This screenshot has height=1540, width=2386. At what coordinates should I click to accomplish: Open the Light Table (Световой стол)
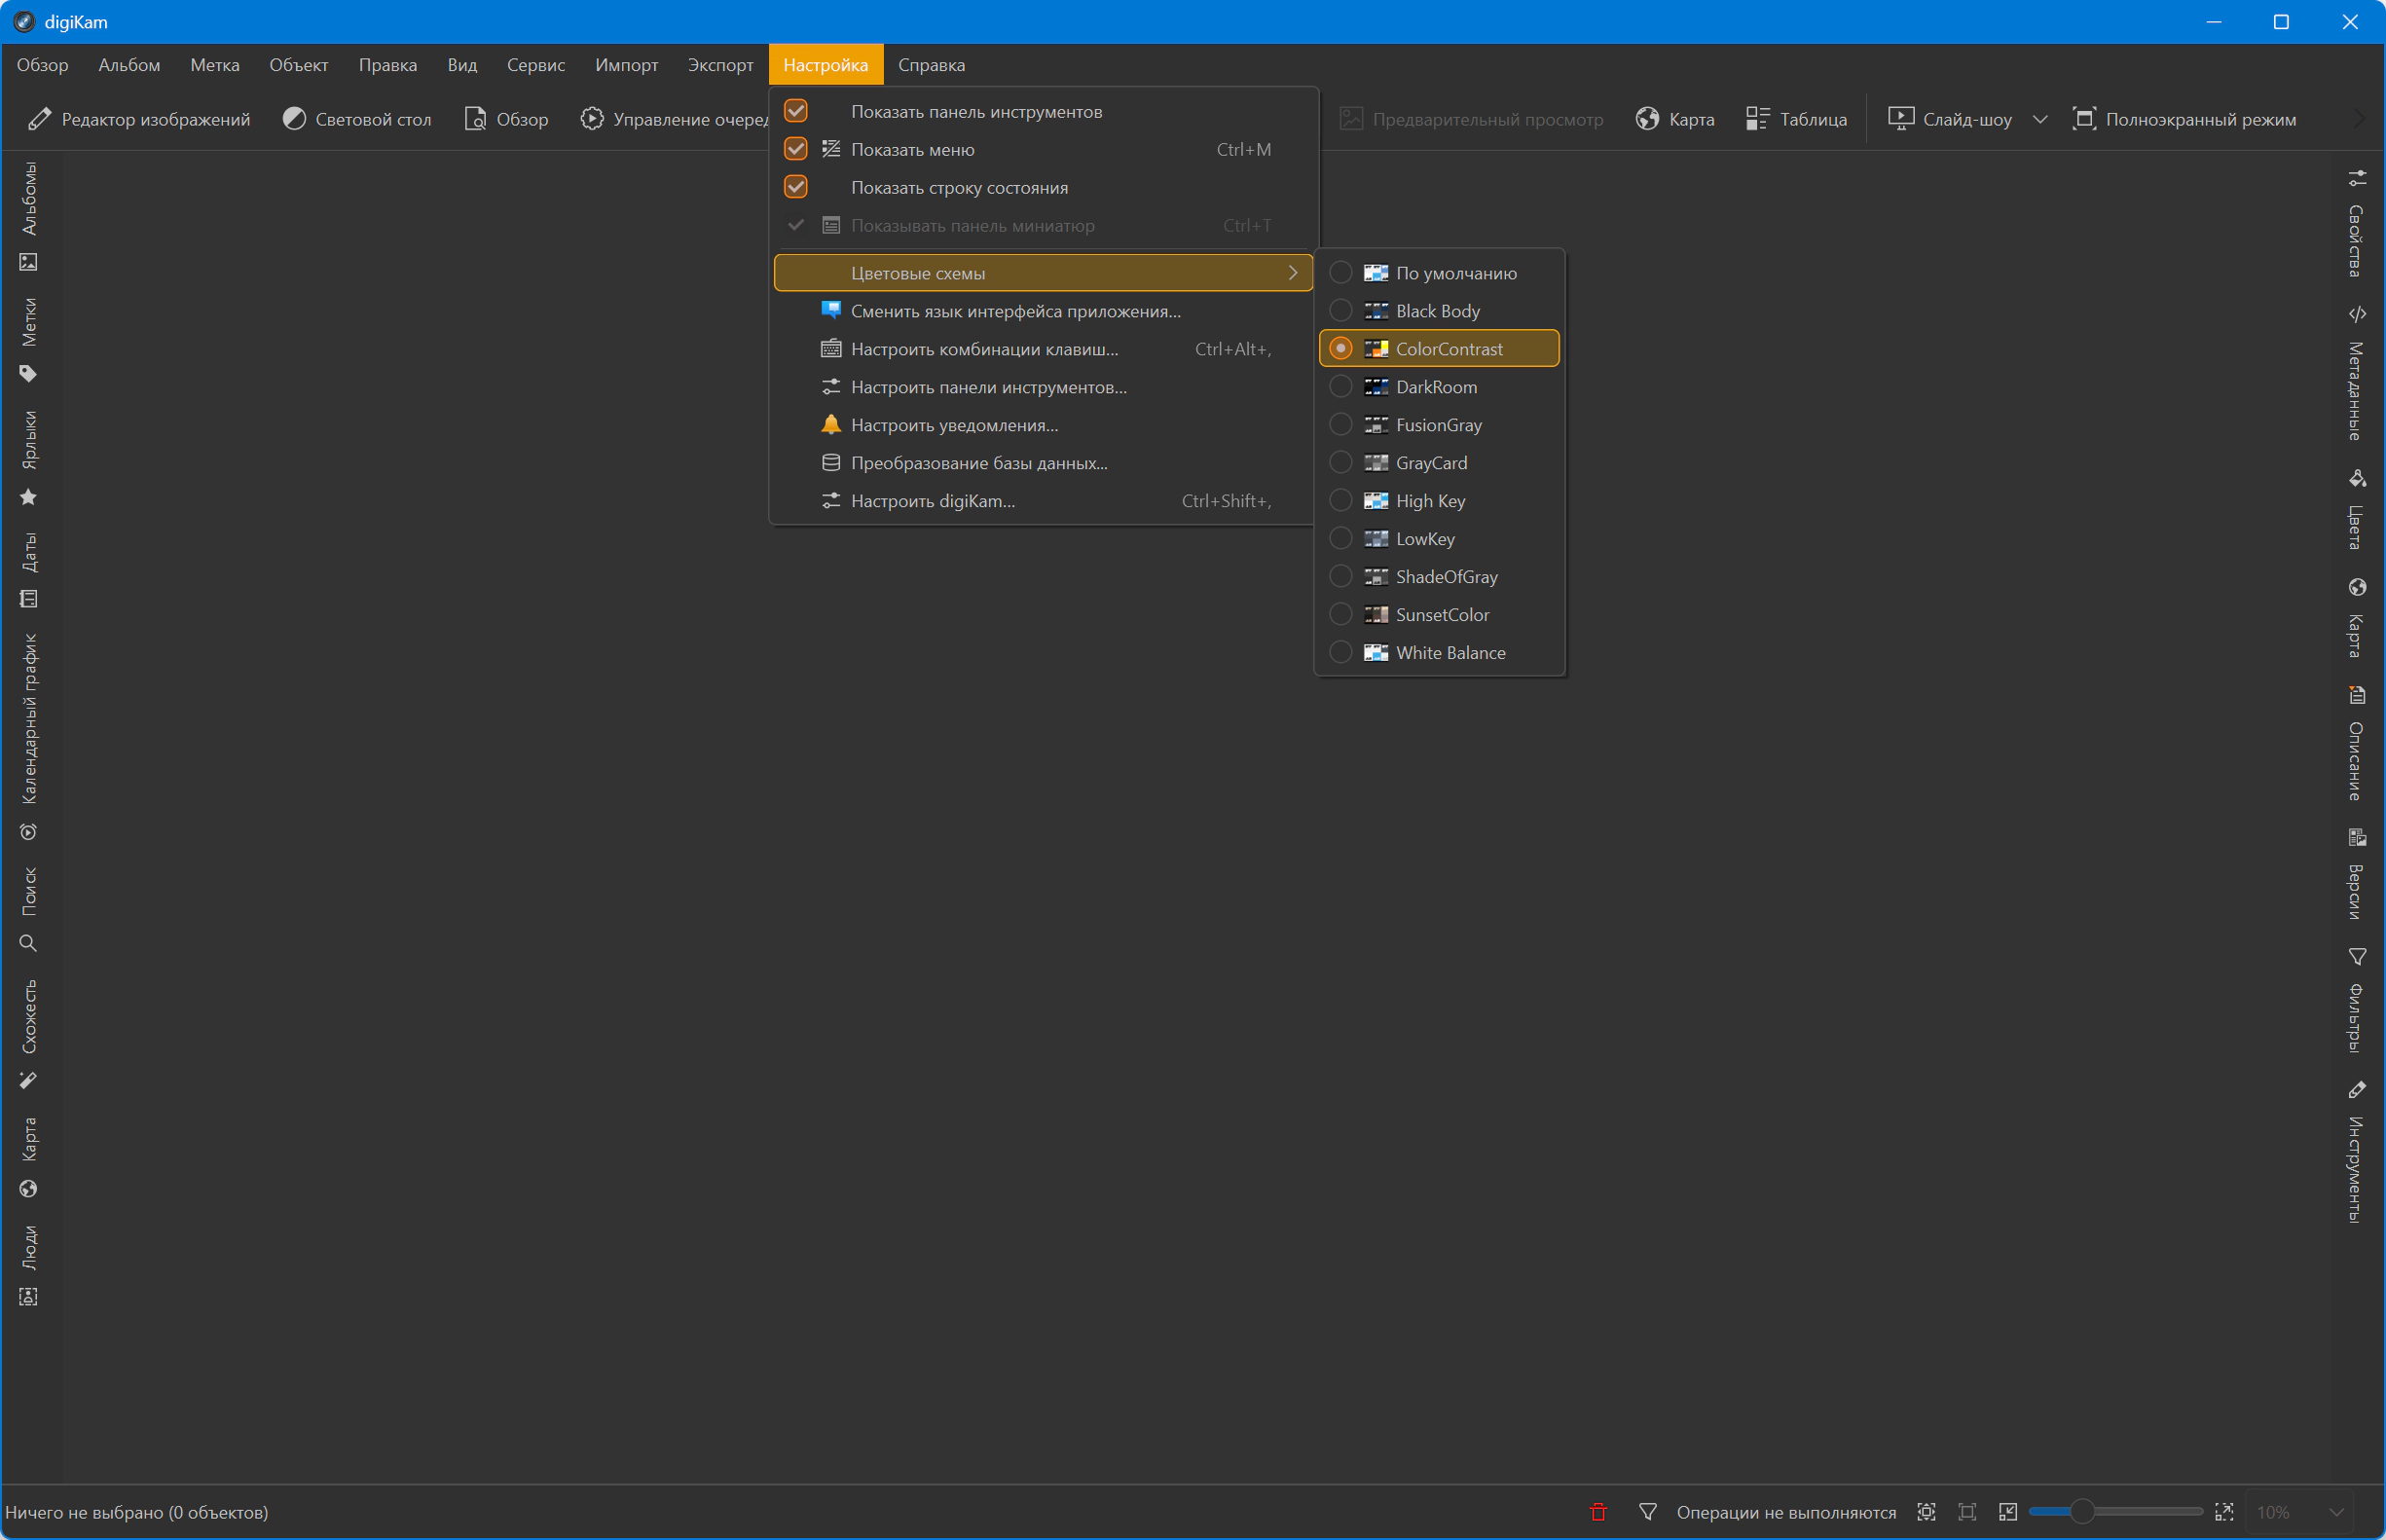[357, 119]
